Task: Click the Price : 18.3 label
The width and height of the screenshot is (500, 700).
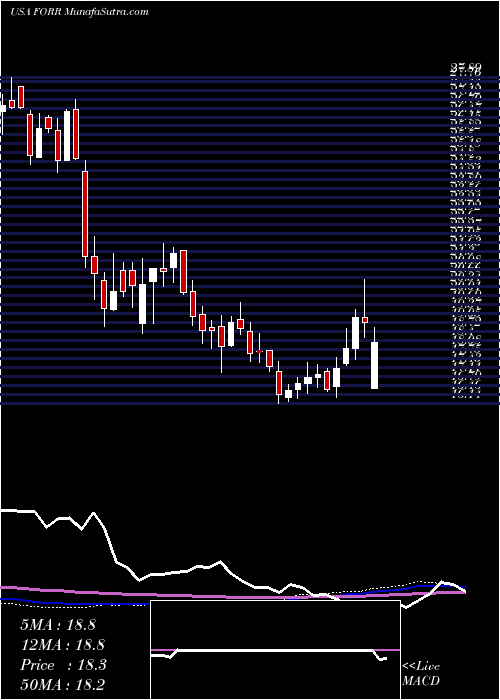Action: (x=63, y=665)
